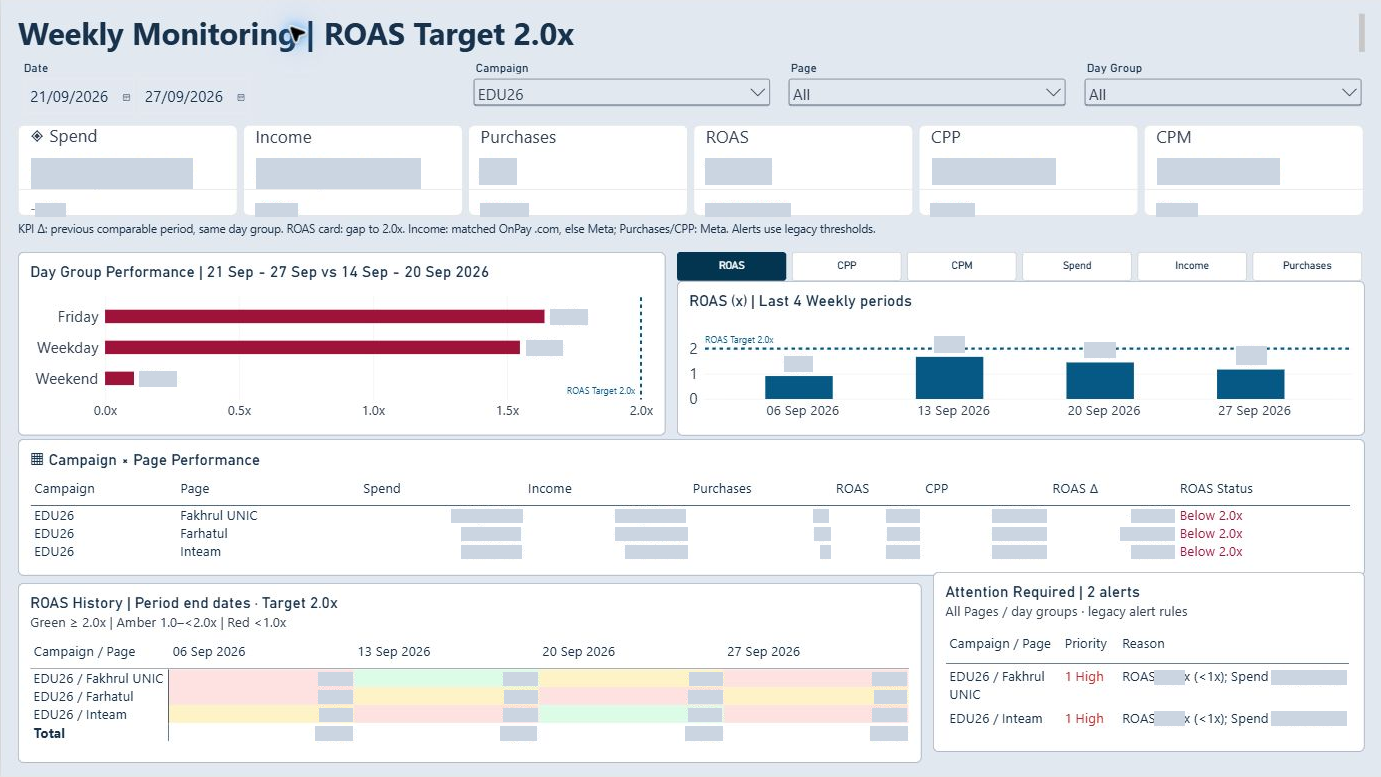The height and width of the screenshot is (777, 1381).
Task: Click the vertical scrollbar at the page edge
Action: (x=1361, y=32)
